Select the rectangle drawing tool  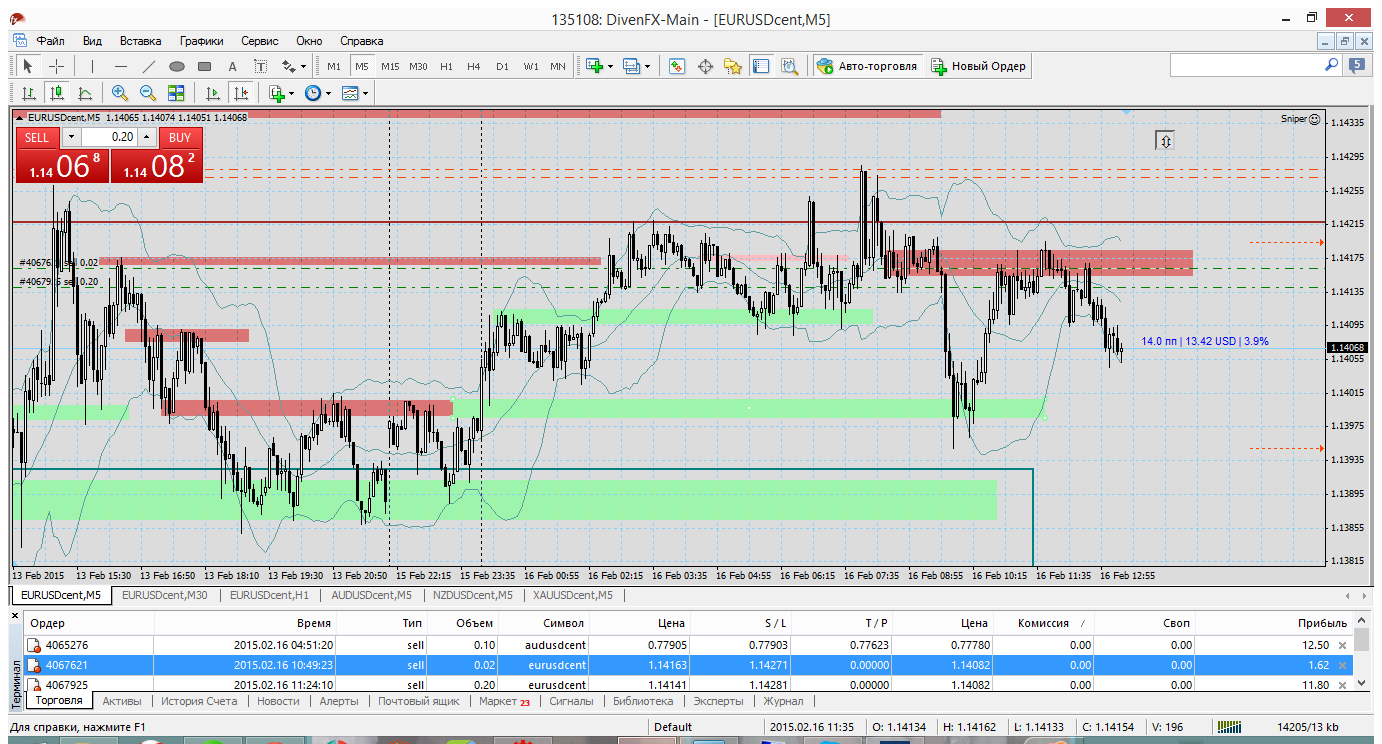tap(205, 66)
